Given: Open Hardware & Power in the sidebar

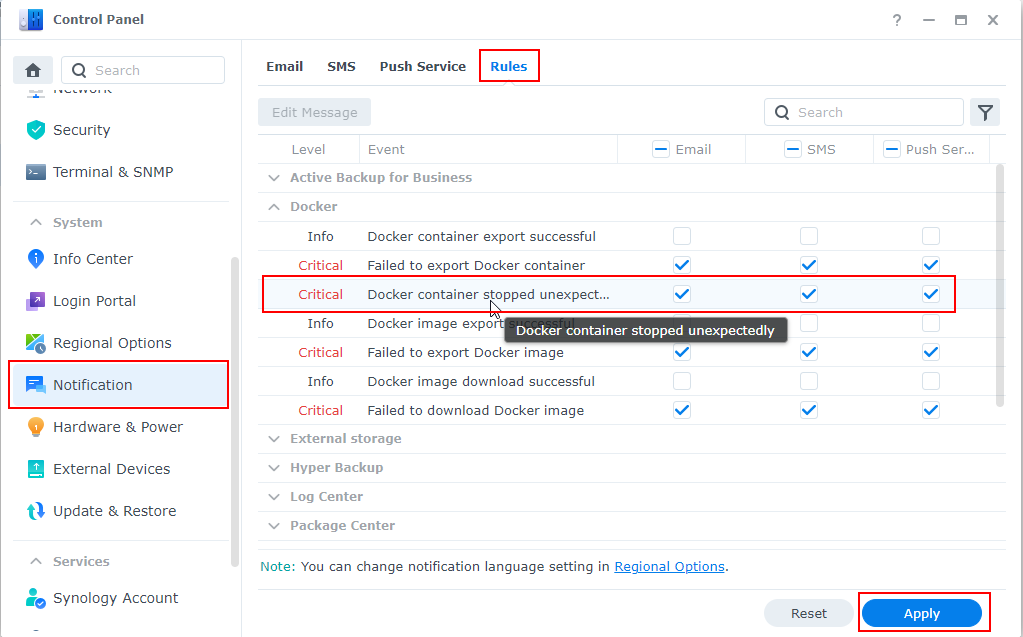Looking at the screenshot, I should (118, 427).
